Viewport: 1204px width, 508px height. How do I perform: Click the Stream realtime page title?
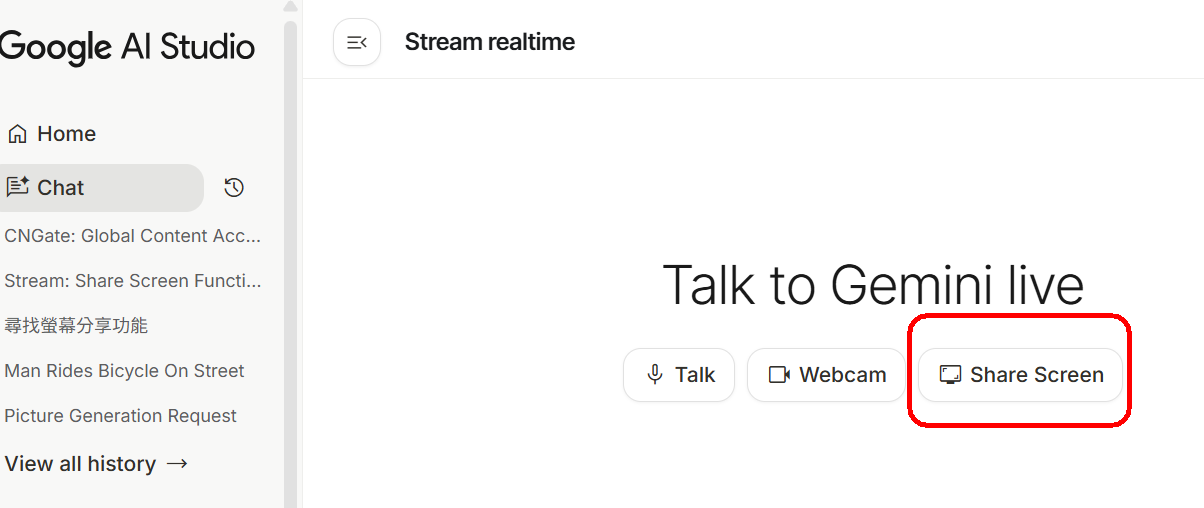489,42
